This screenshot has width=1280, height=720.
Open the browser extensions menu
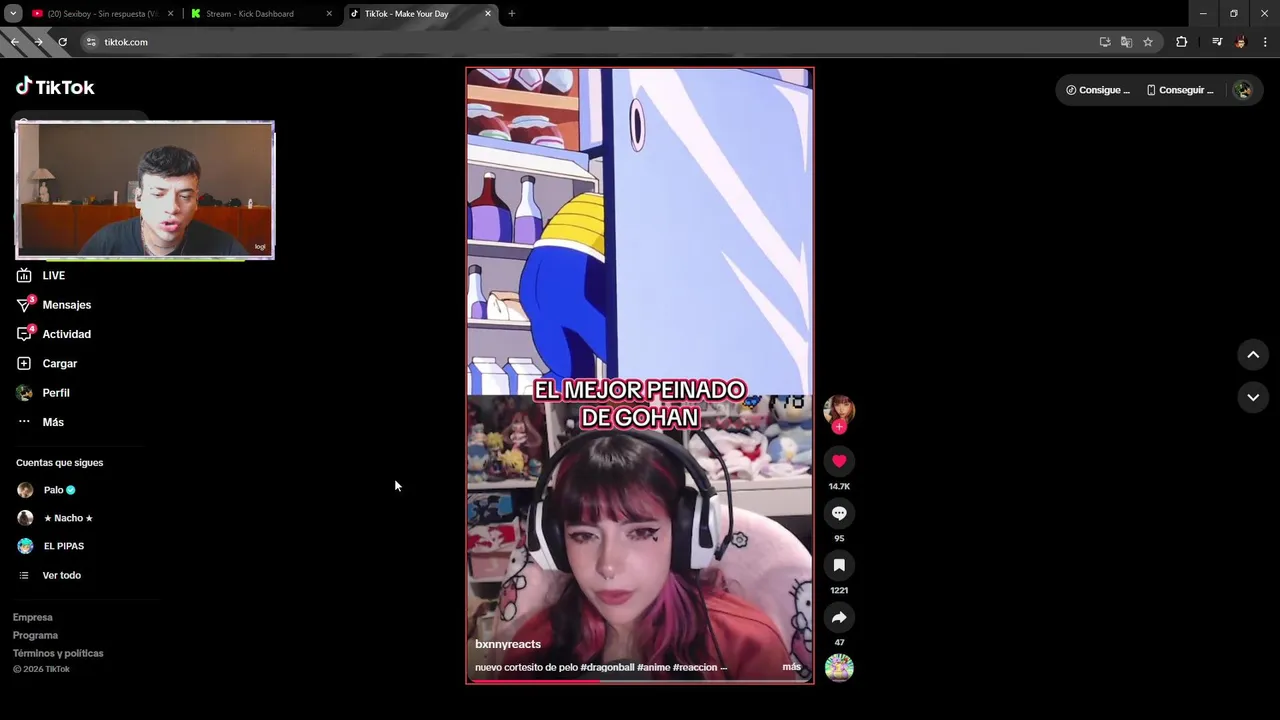coord(1182,42)
